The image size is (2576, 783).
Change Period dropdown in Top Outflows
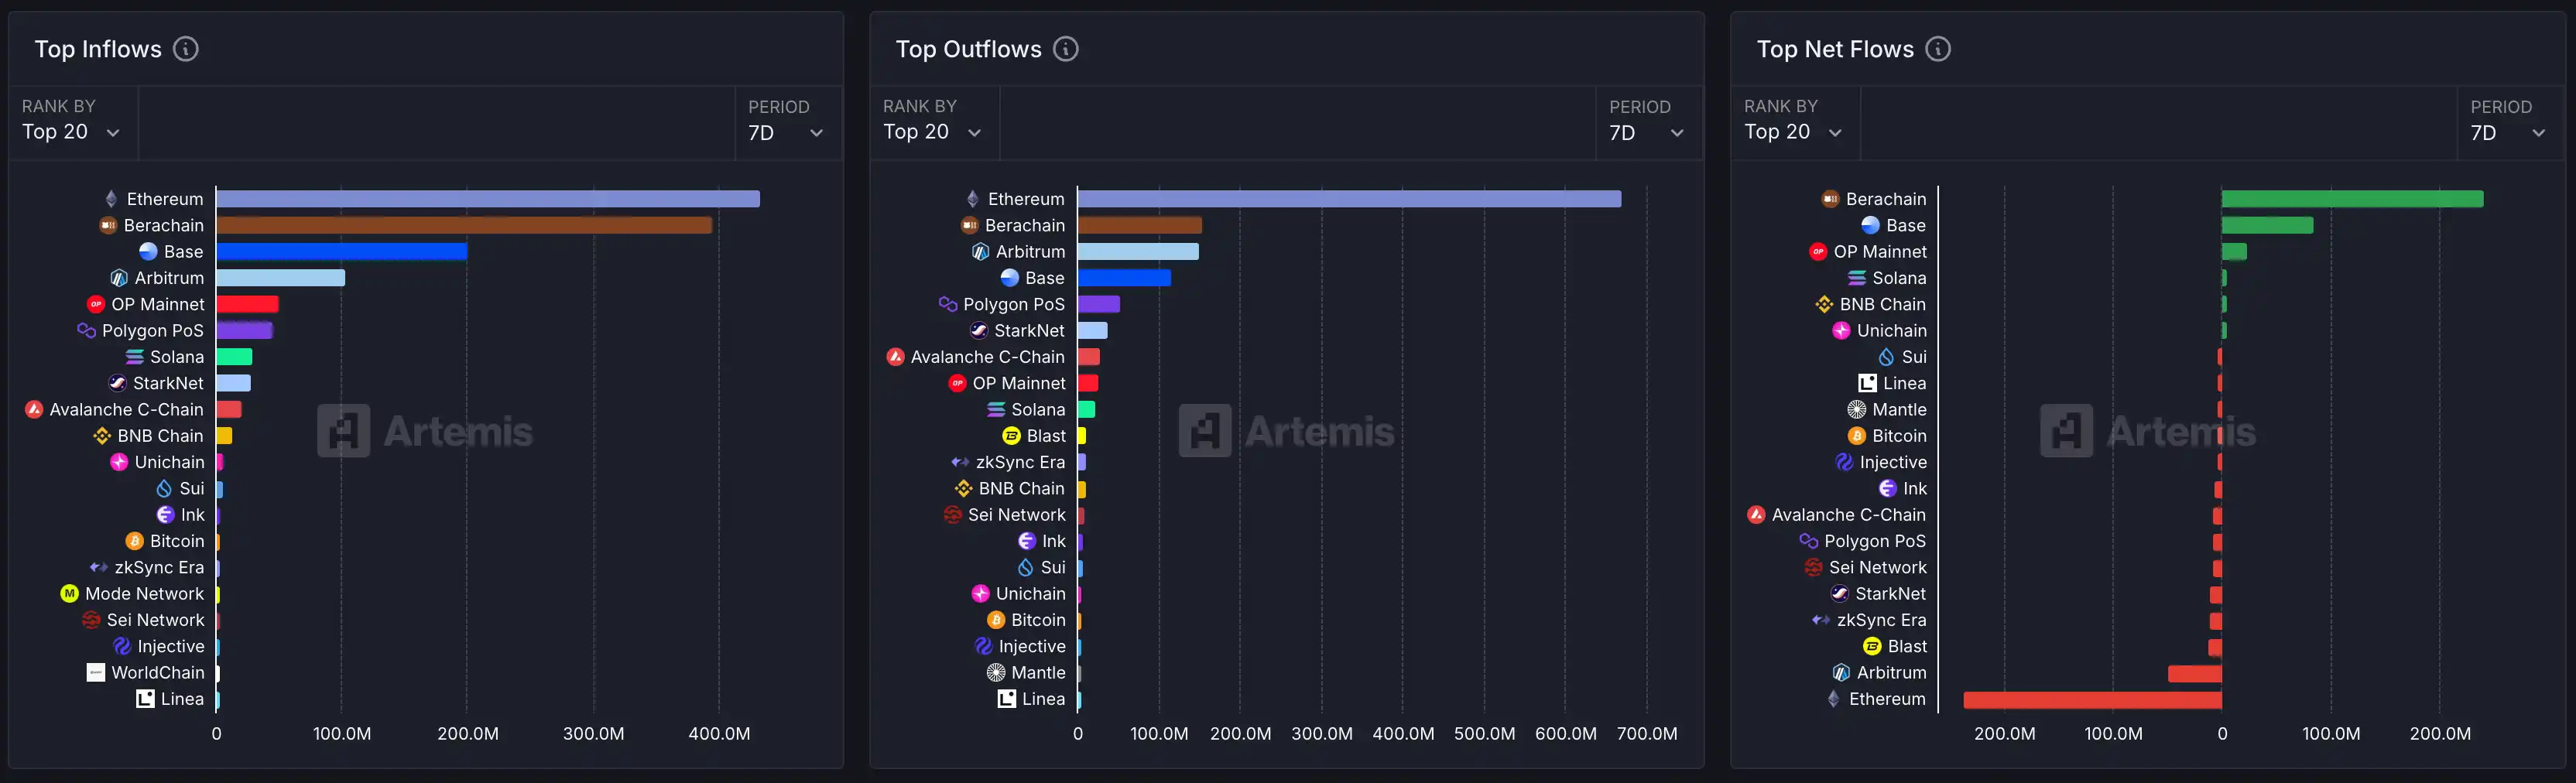1647,133
